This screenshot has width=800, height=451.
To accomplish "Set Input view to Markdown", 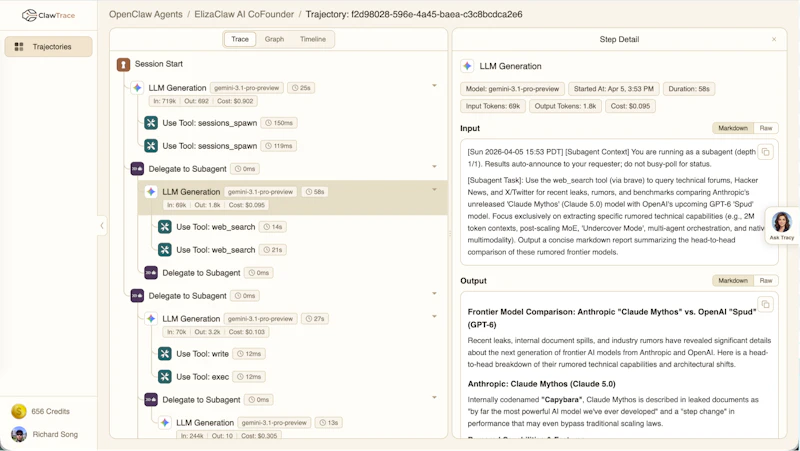I will click(x=733, y=128).
